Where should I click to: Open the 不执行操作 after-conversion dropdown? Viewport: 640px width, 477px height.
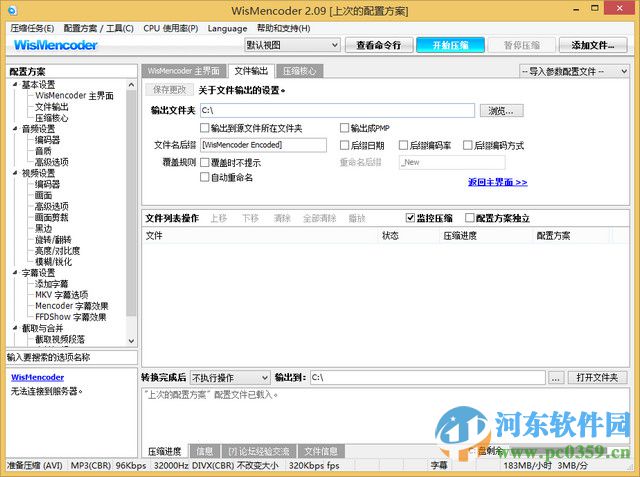[x=230, y=378]
